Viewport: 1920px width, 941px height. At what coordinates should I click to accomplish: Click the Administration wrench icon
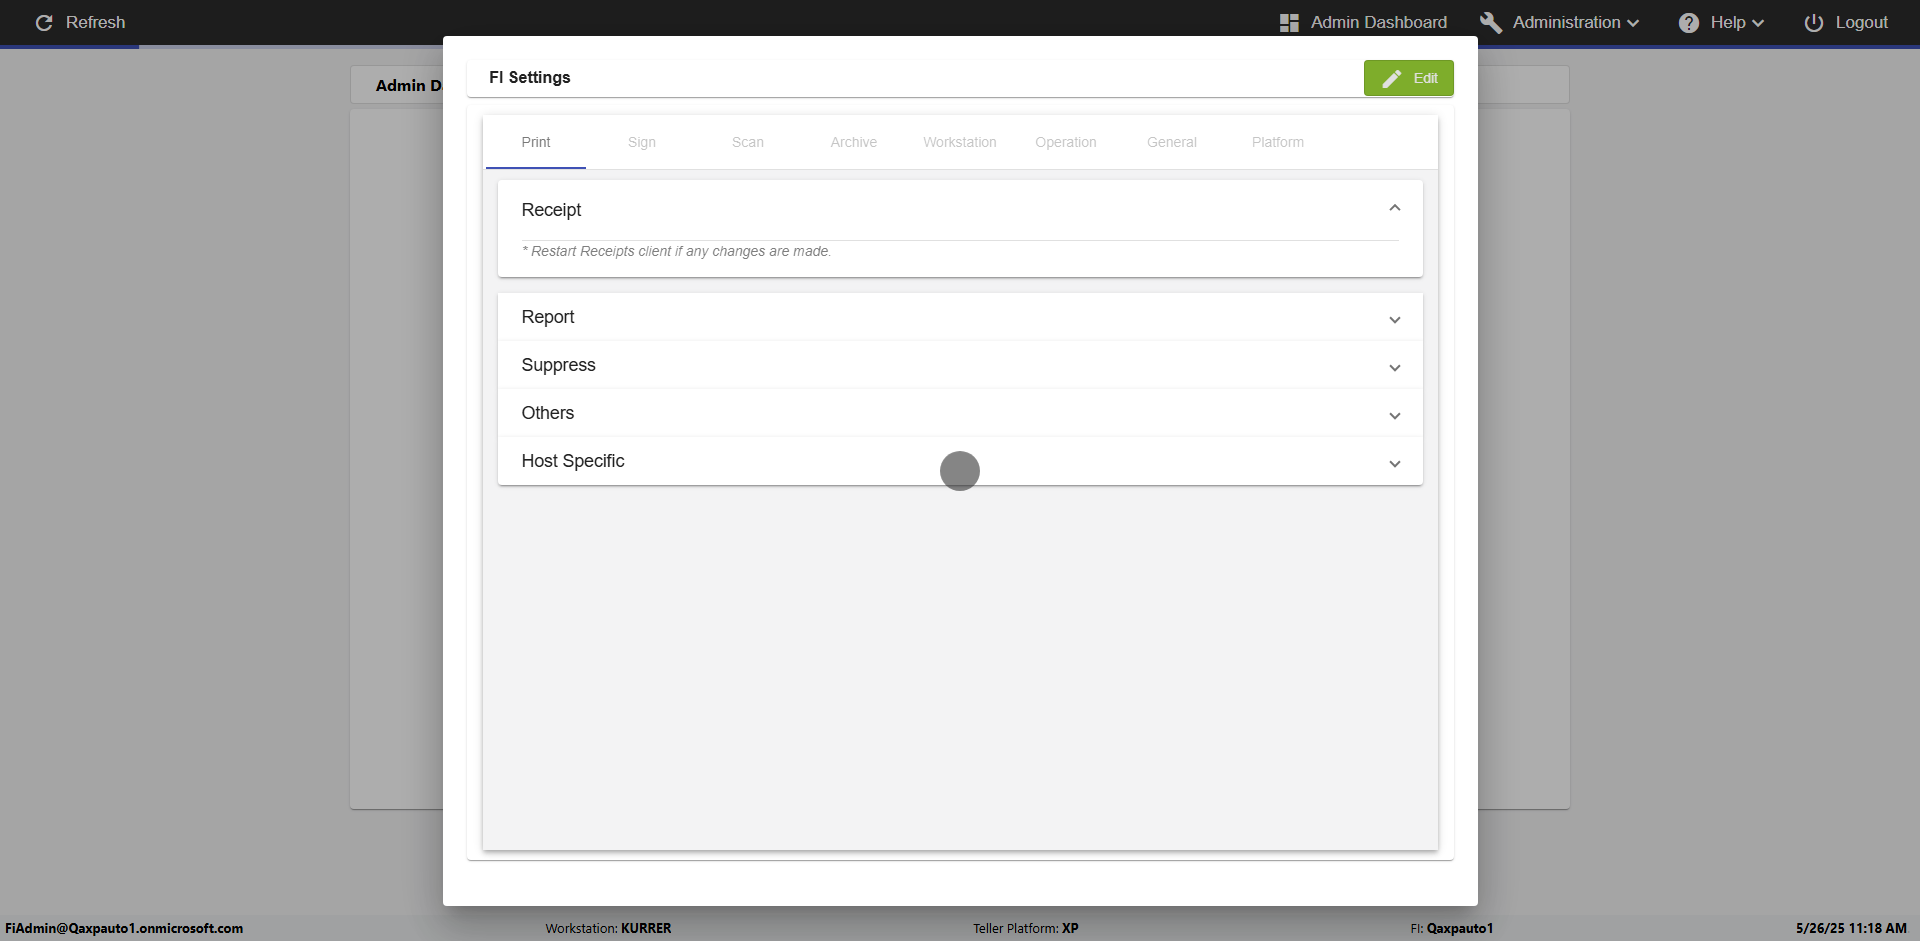pyautogui.click(x=1491, y=22)
